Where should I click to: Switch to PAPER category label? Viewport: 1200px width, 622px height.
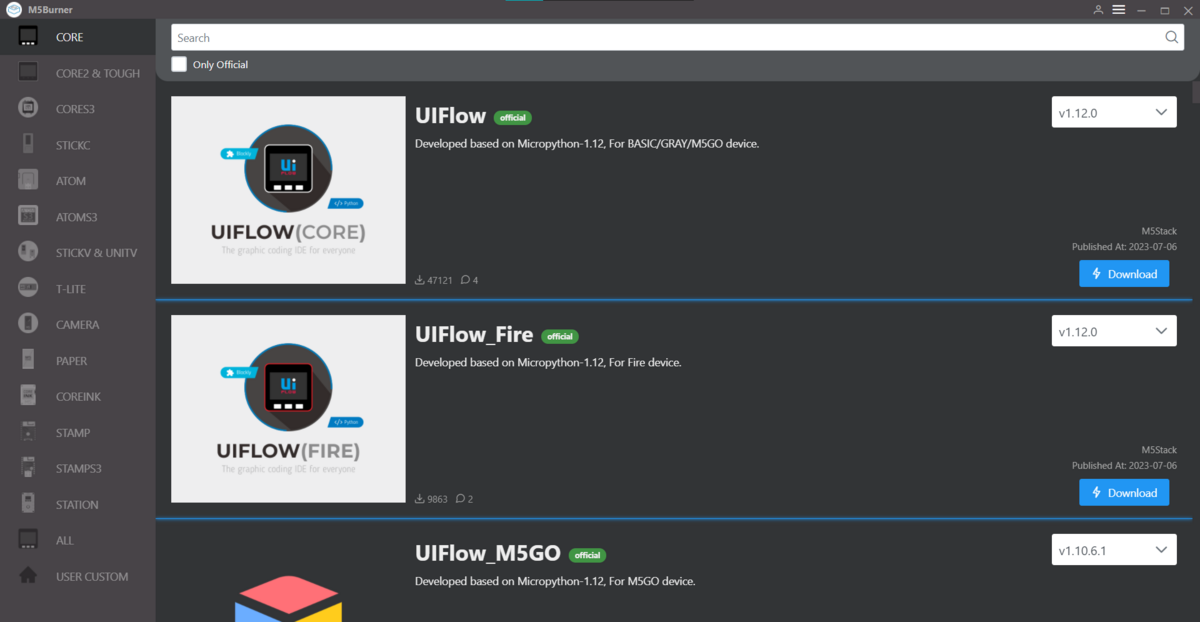71,361
